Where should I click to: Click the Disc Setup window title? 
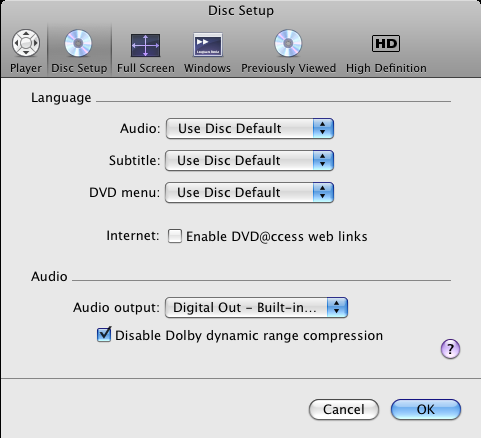point(241,11)
